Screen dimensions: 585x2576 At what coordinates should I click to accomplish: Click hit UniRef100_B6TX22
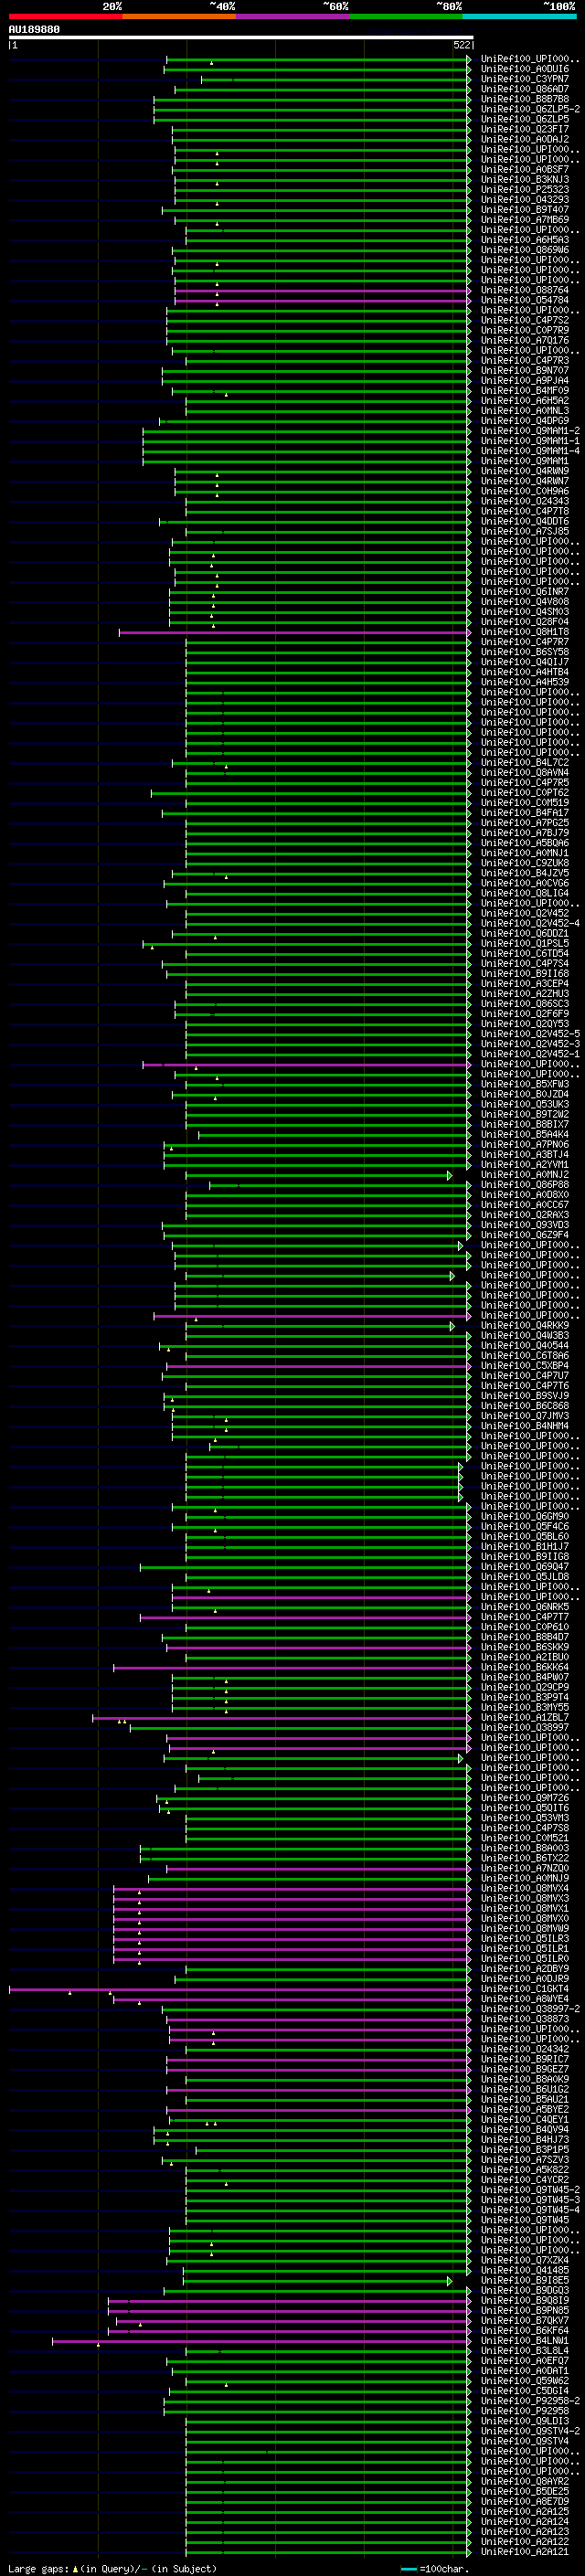pos(525,1858)
